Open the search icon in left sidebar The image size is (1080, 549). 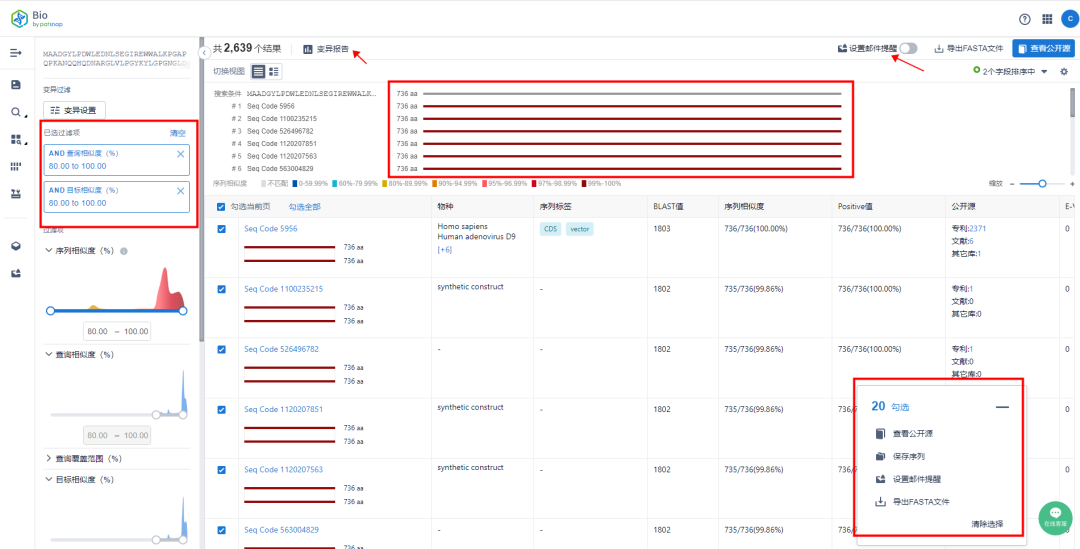pos(16,112)
